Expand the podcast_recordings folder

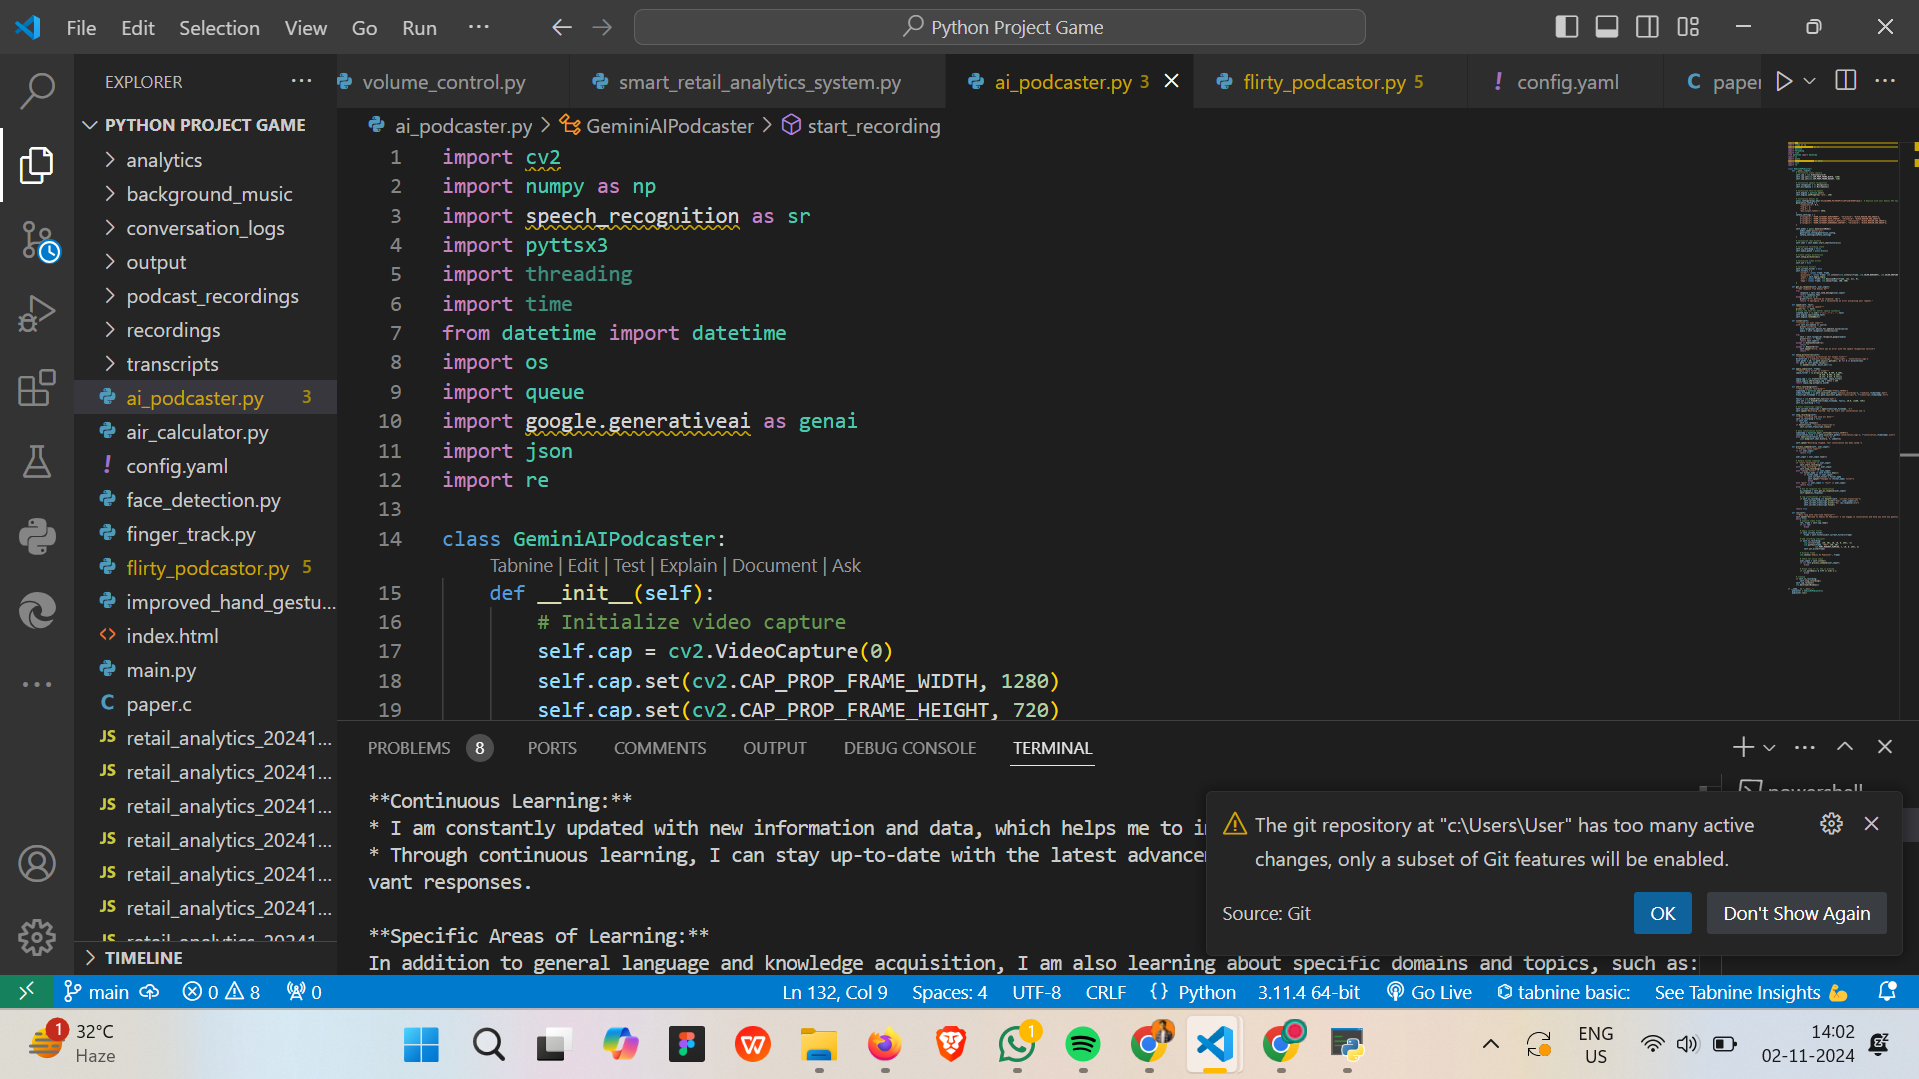[x=206, y=296]
